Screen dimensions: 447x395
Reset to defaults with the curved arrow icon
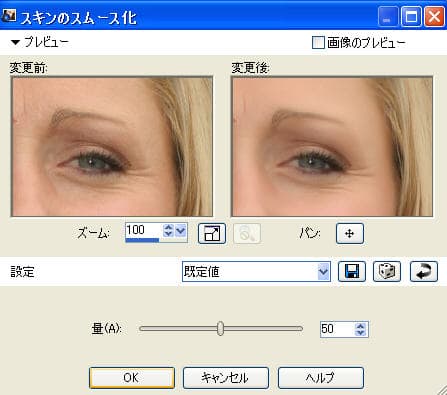(x=424, y=271)
